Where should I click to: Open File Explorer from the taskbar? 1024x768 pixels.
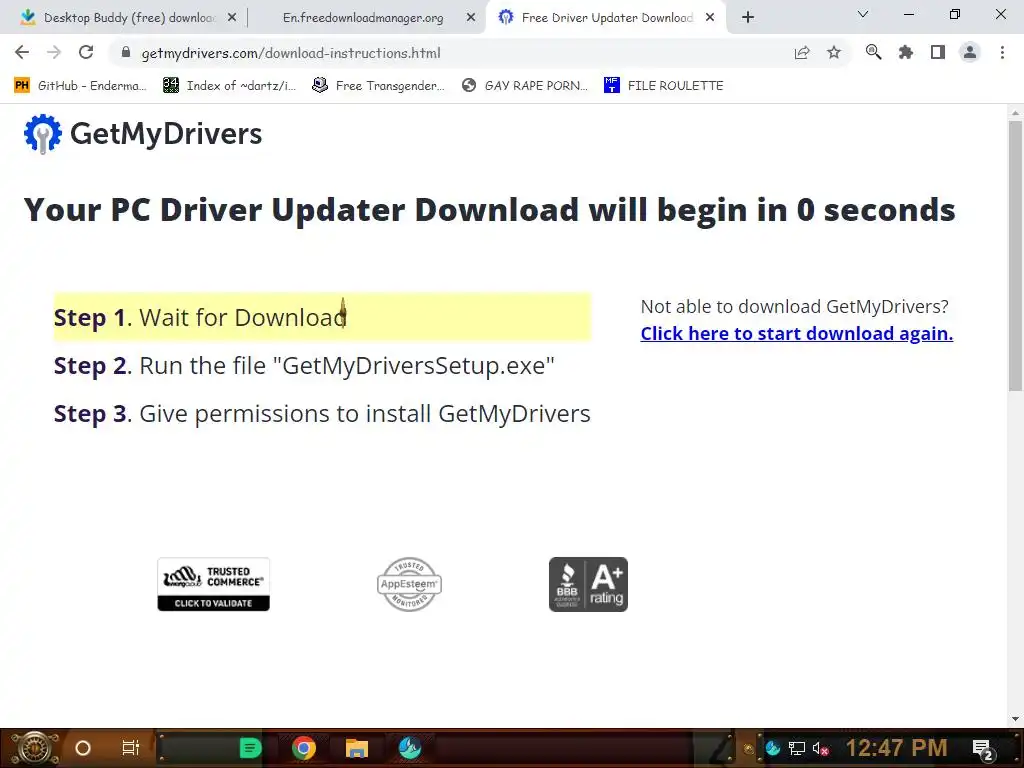pos(357,748)
